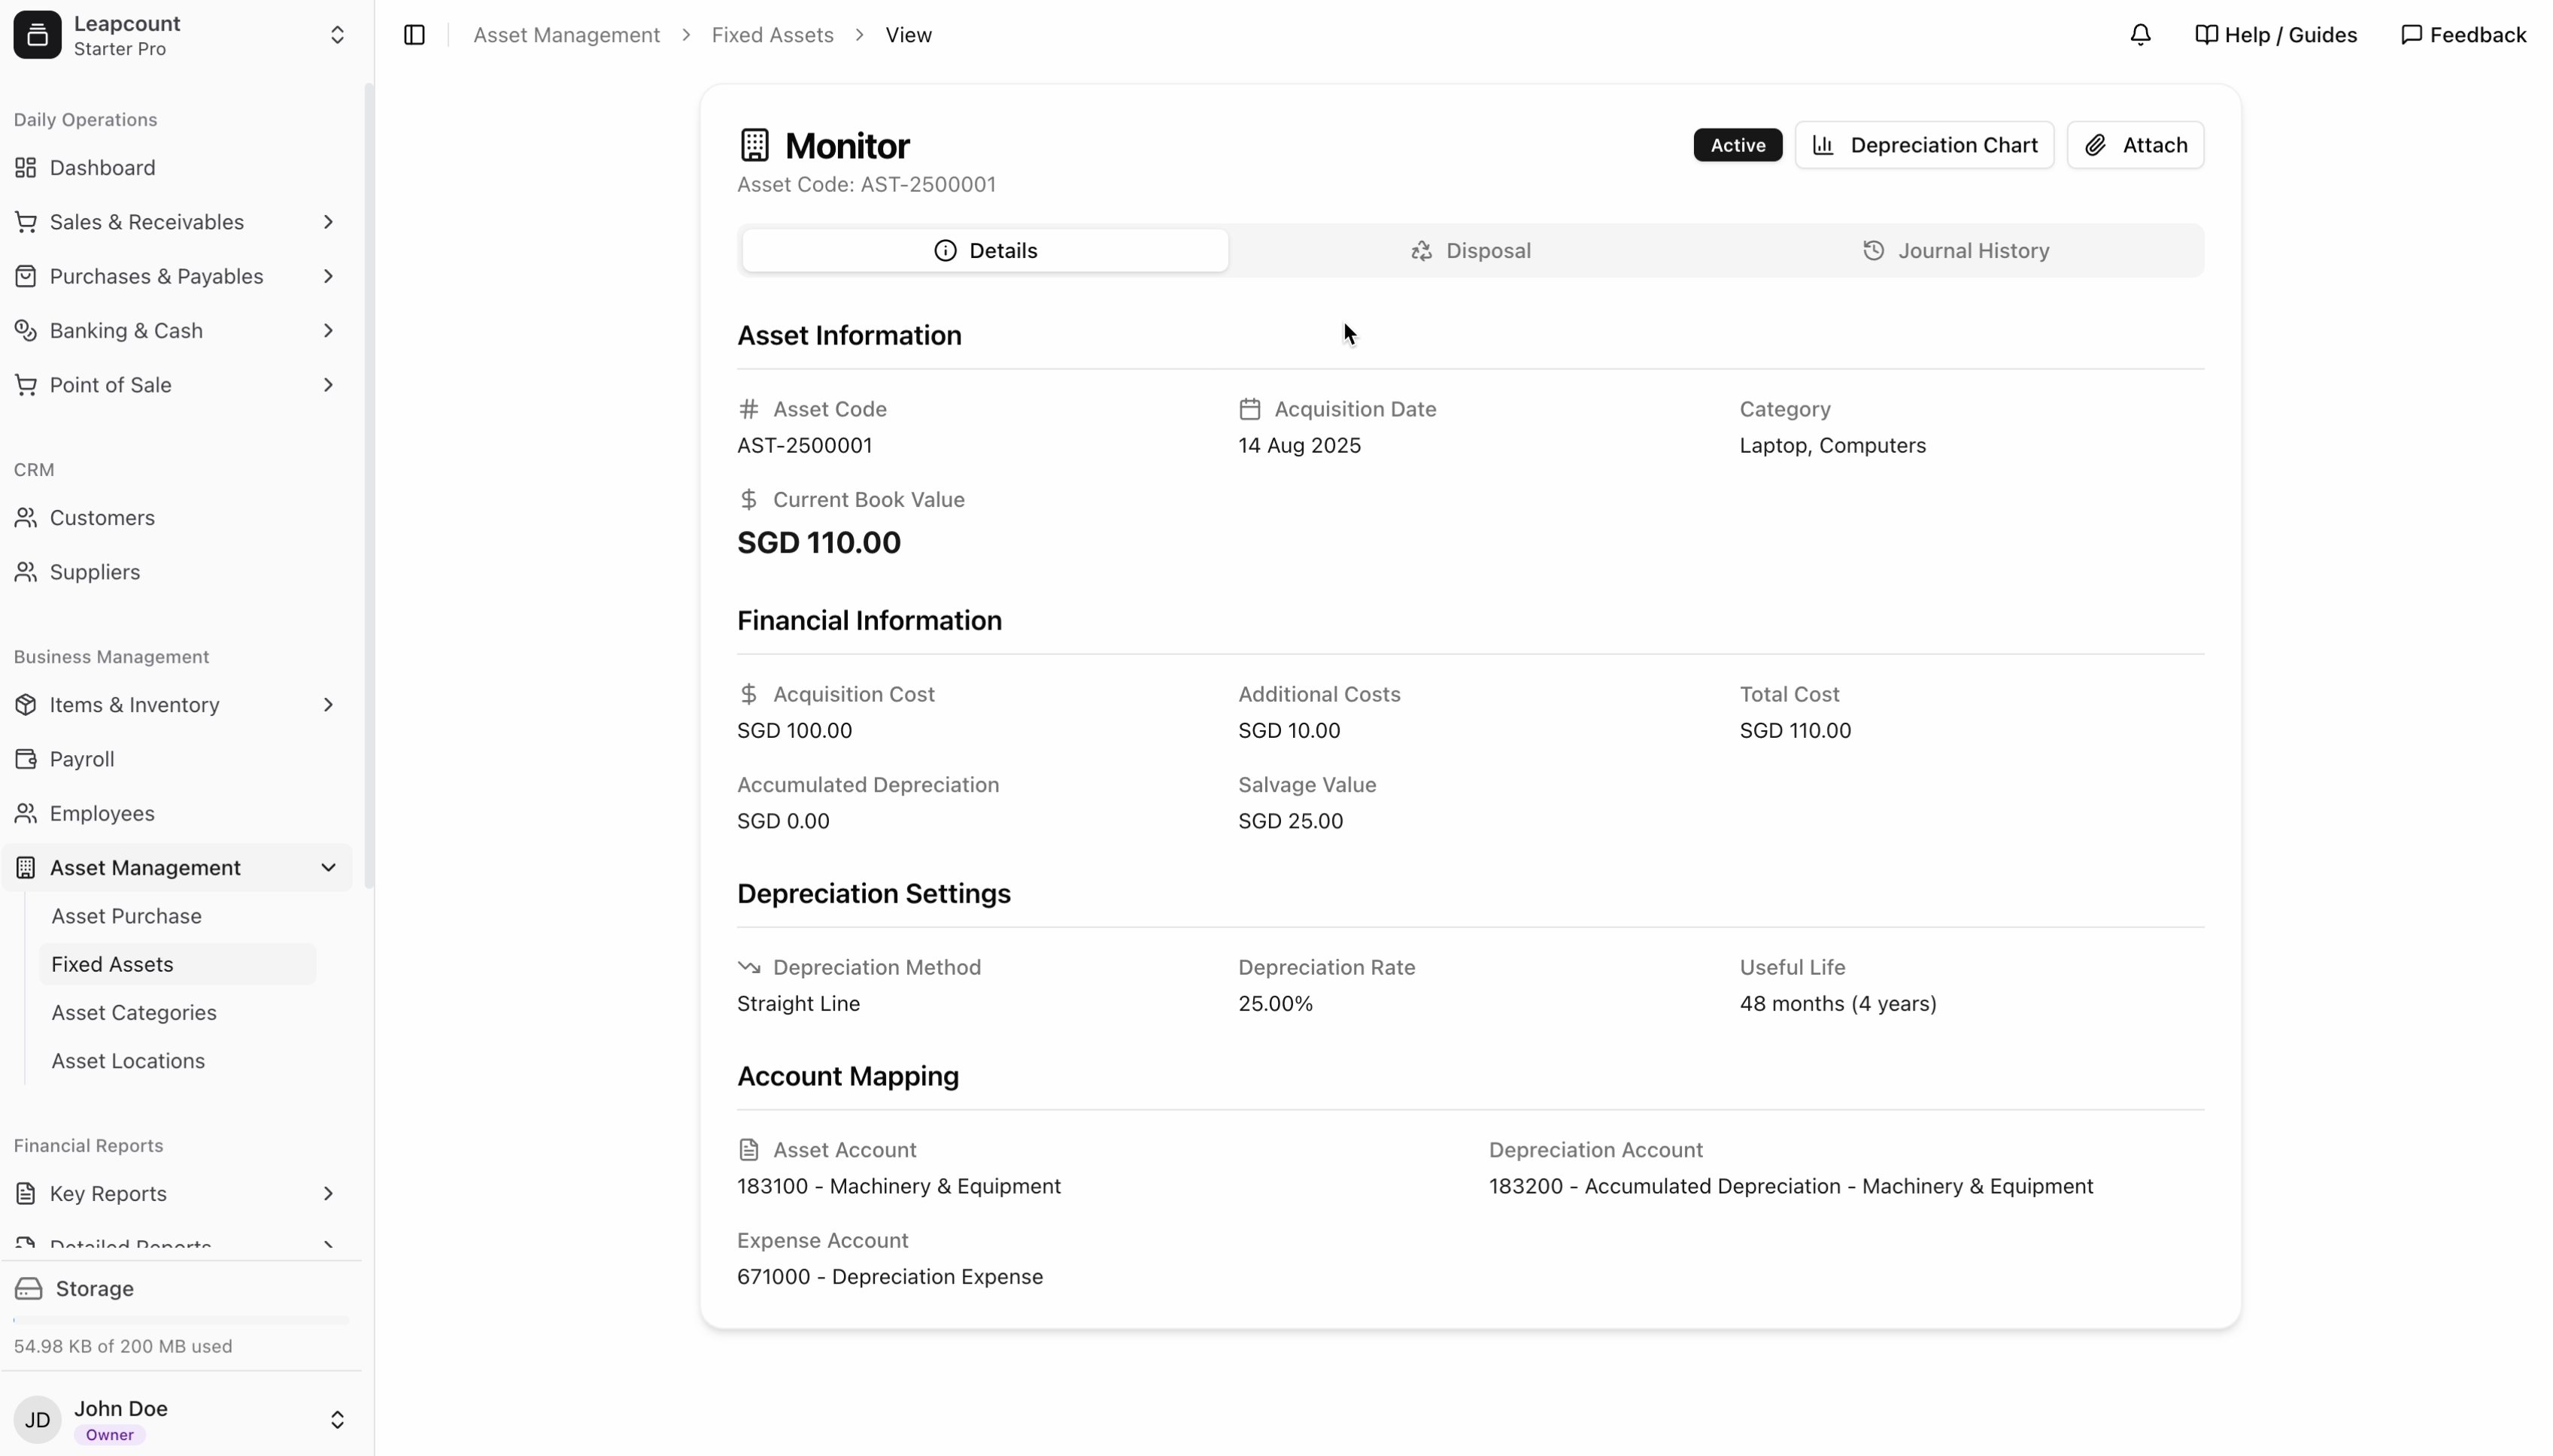Click the Attach paperclip icon
Screen dimensions: 2553x1456
click(x=2095, y=145)
